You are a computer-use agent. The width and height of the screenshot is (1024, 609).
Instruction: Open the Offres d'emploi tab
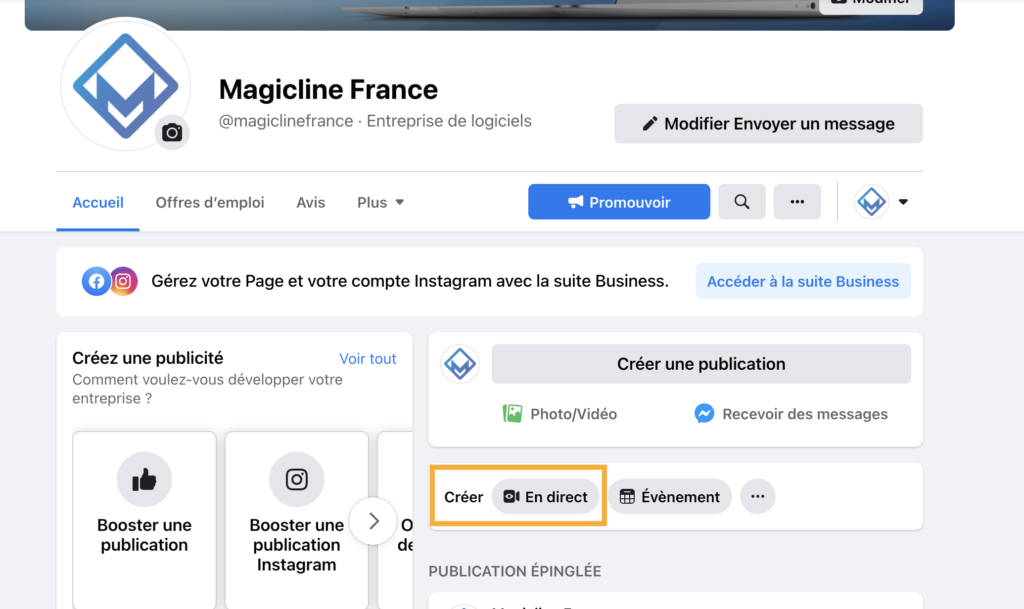tap(210, 202)
